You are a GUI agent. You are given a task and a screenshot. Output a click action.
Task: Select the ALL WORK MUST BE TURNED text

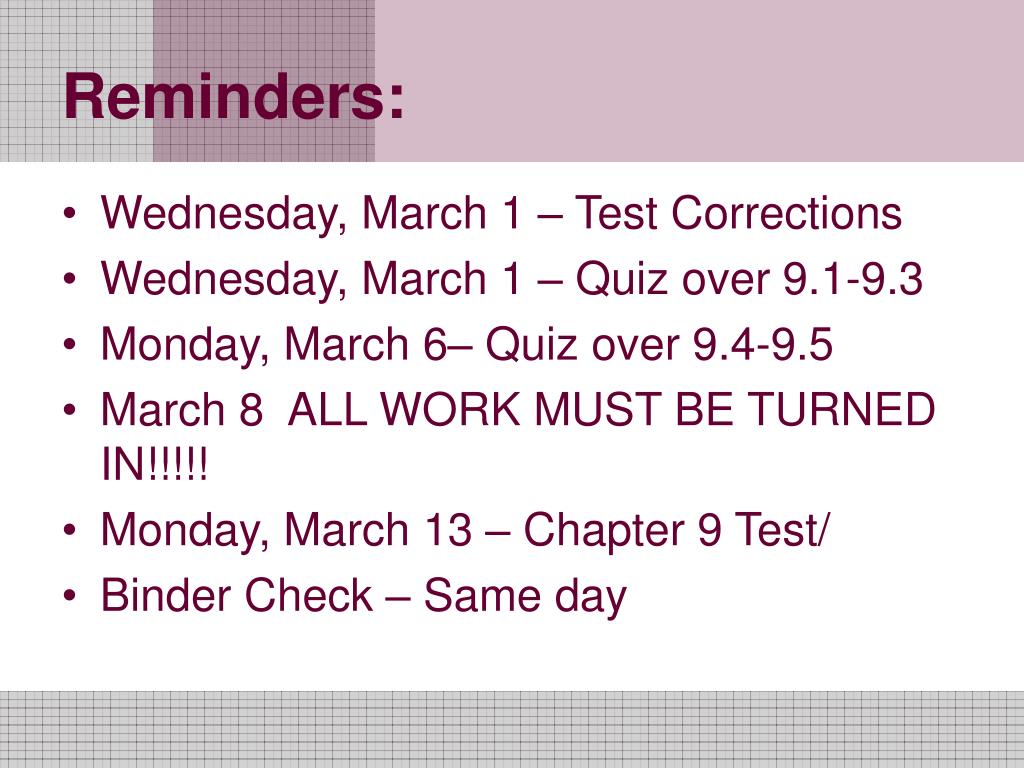[x=611, y=409]
